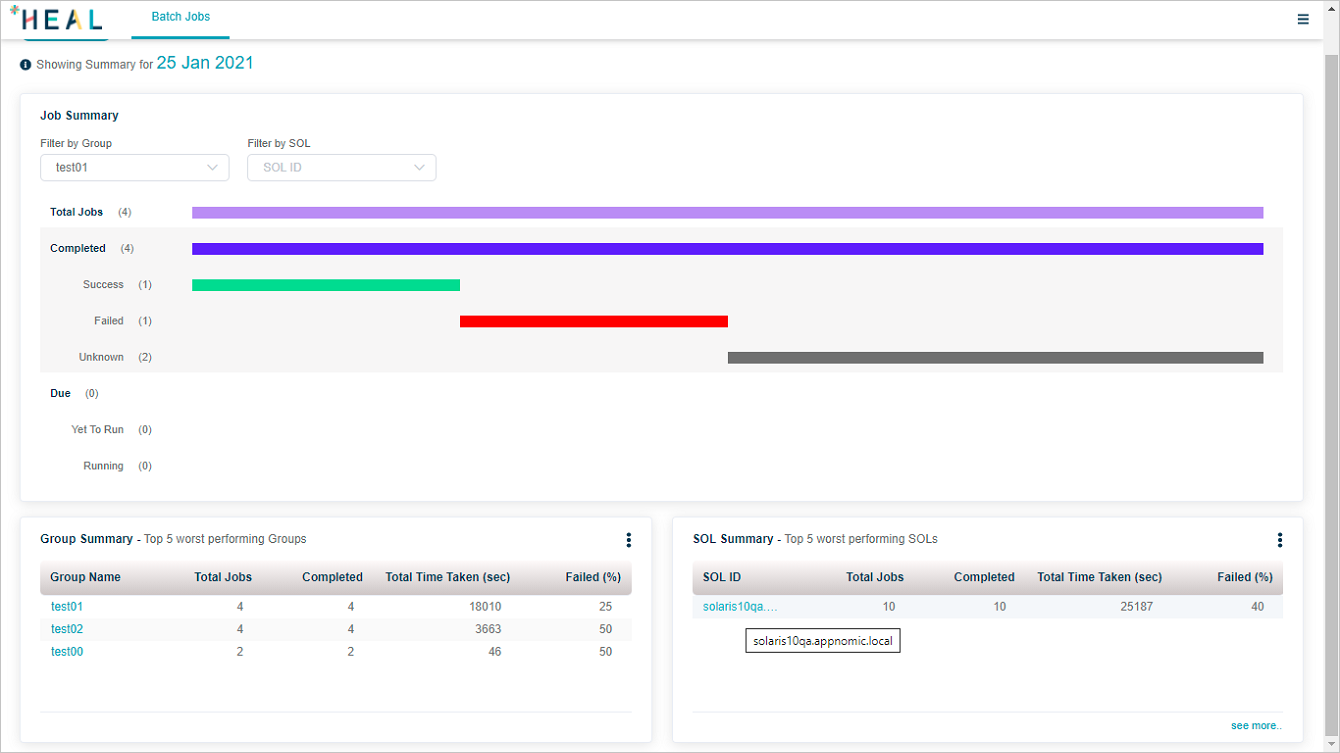Click the 25 Jan 2021 date

pos(205,63)
